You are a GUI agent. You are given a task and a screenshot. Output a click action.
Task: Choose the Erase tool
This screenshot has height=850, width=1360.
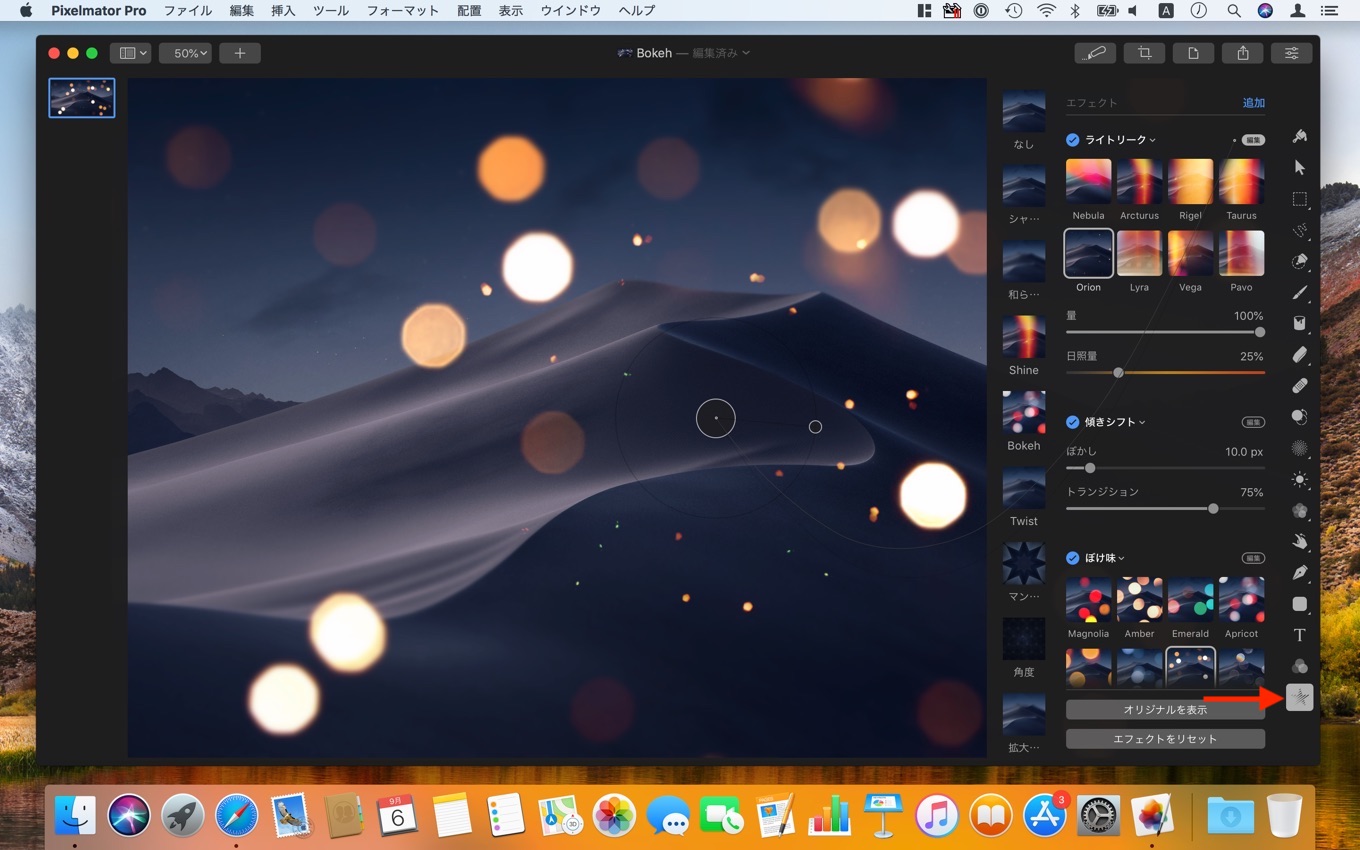coord(1300,354)
